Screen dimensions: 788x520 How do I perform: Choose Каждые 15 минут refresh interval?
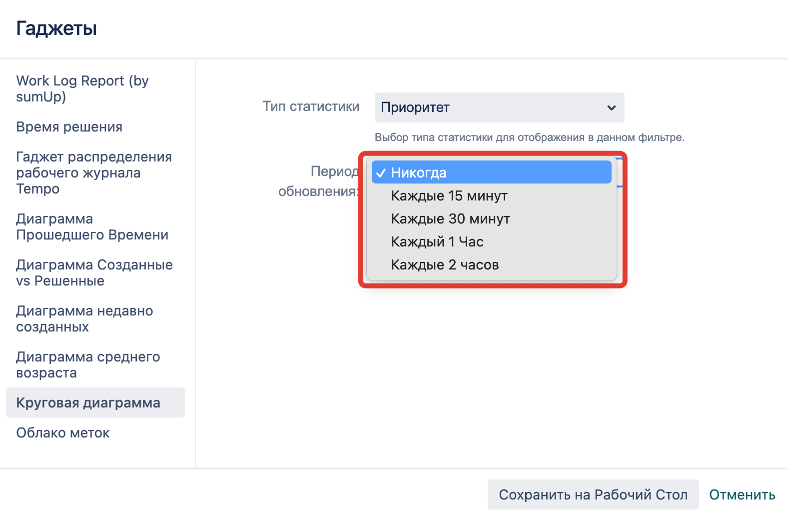(x=450, y=196)
